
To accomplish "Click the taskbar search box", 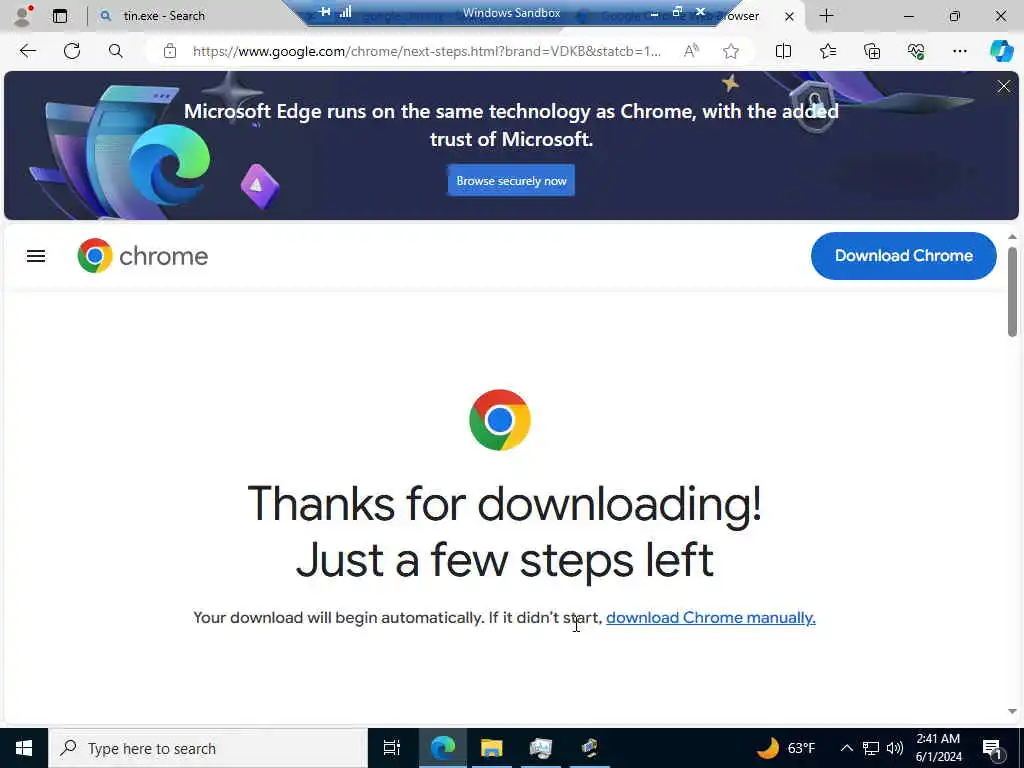I will pyautogui.click(x=208, y=748).
